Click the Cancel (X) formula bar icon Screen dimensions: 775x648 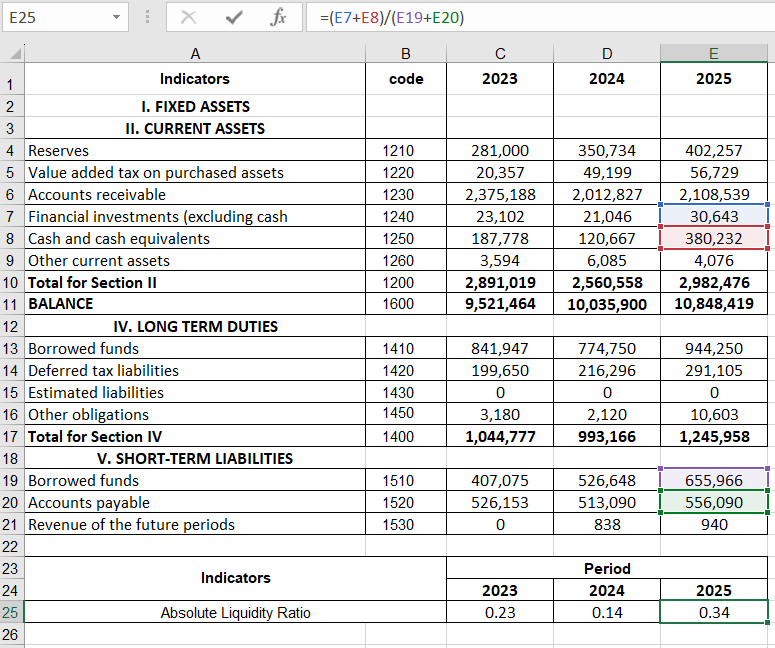pos(189,18)
